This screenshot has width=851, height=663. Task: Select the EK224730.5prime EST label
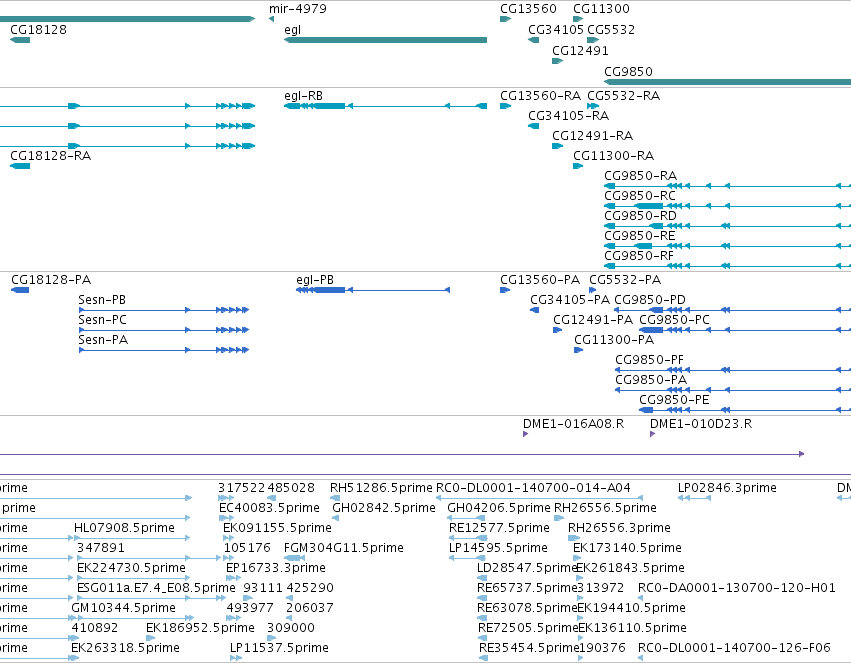131,568
